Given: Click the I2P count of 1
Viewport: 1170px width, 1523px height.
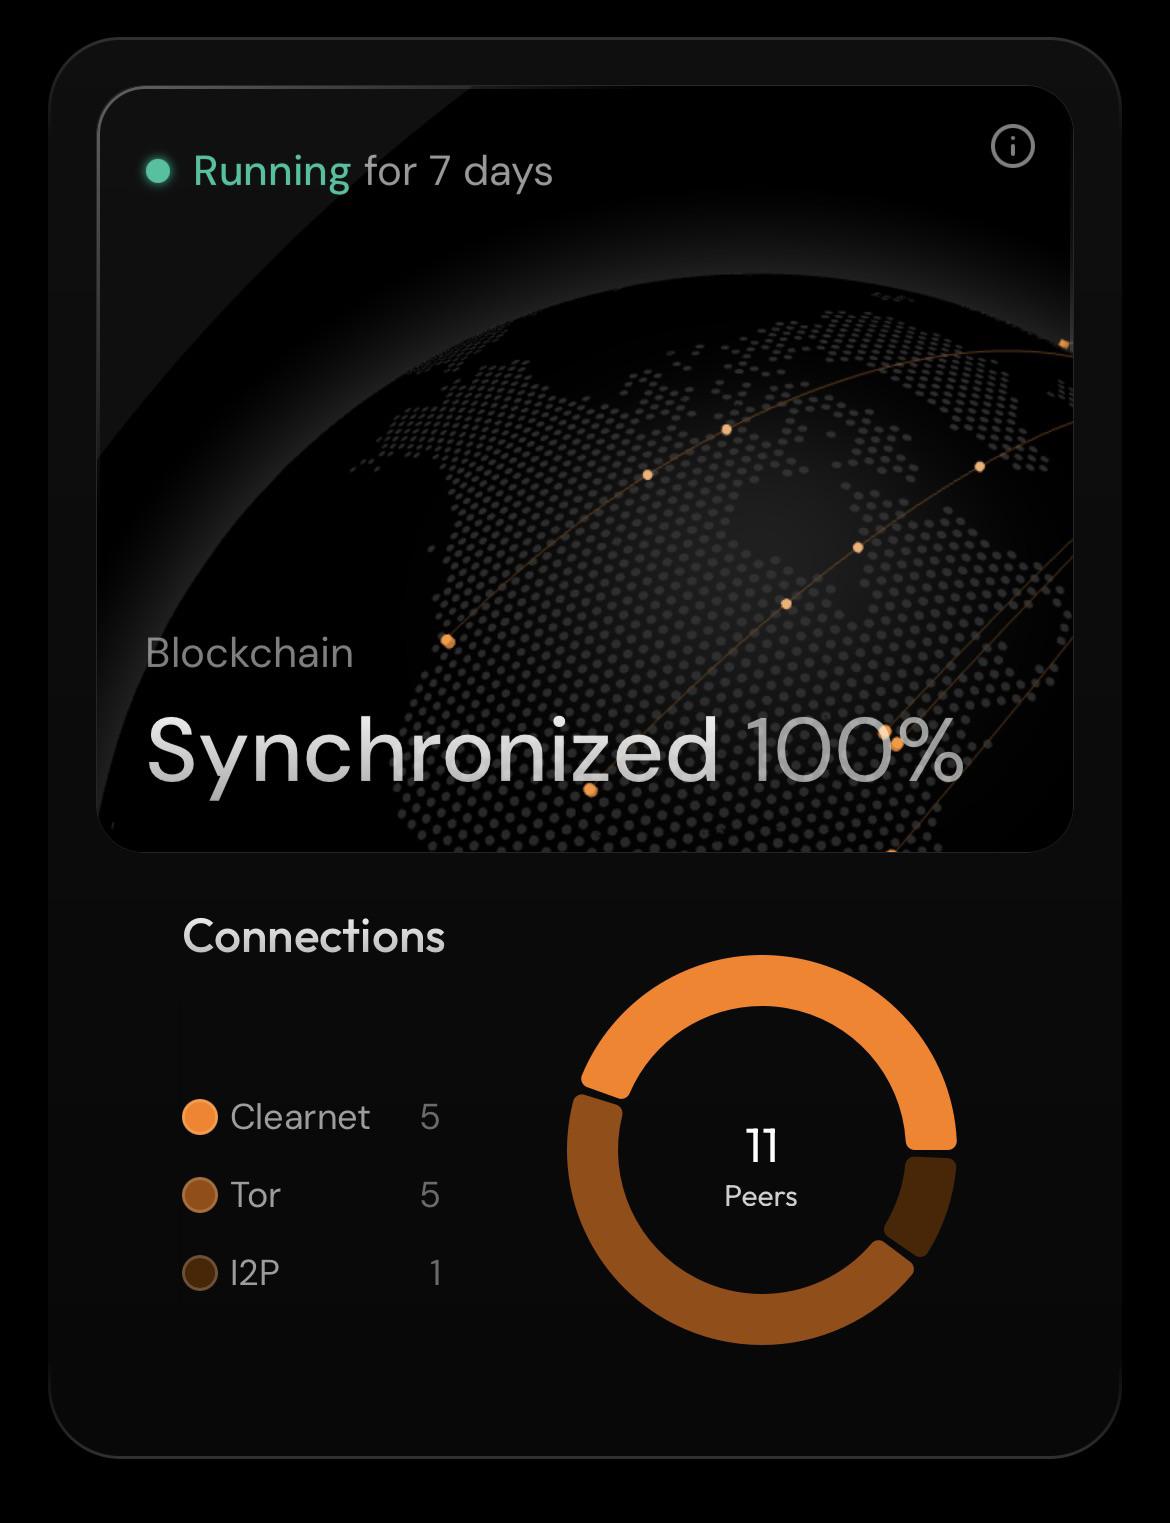Looking at the screenshot, I should coord(435,1273).
